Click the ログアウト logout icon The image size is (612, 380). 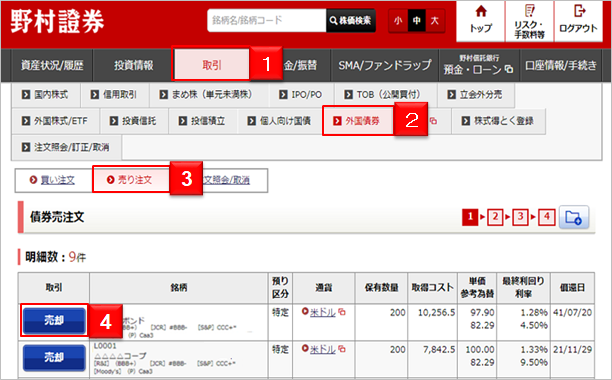578,21
